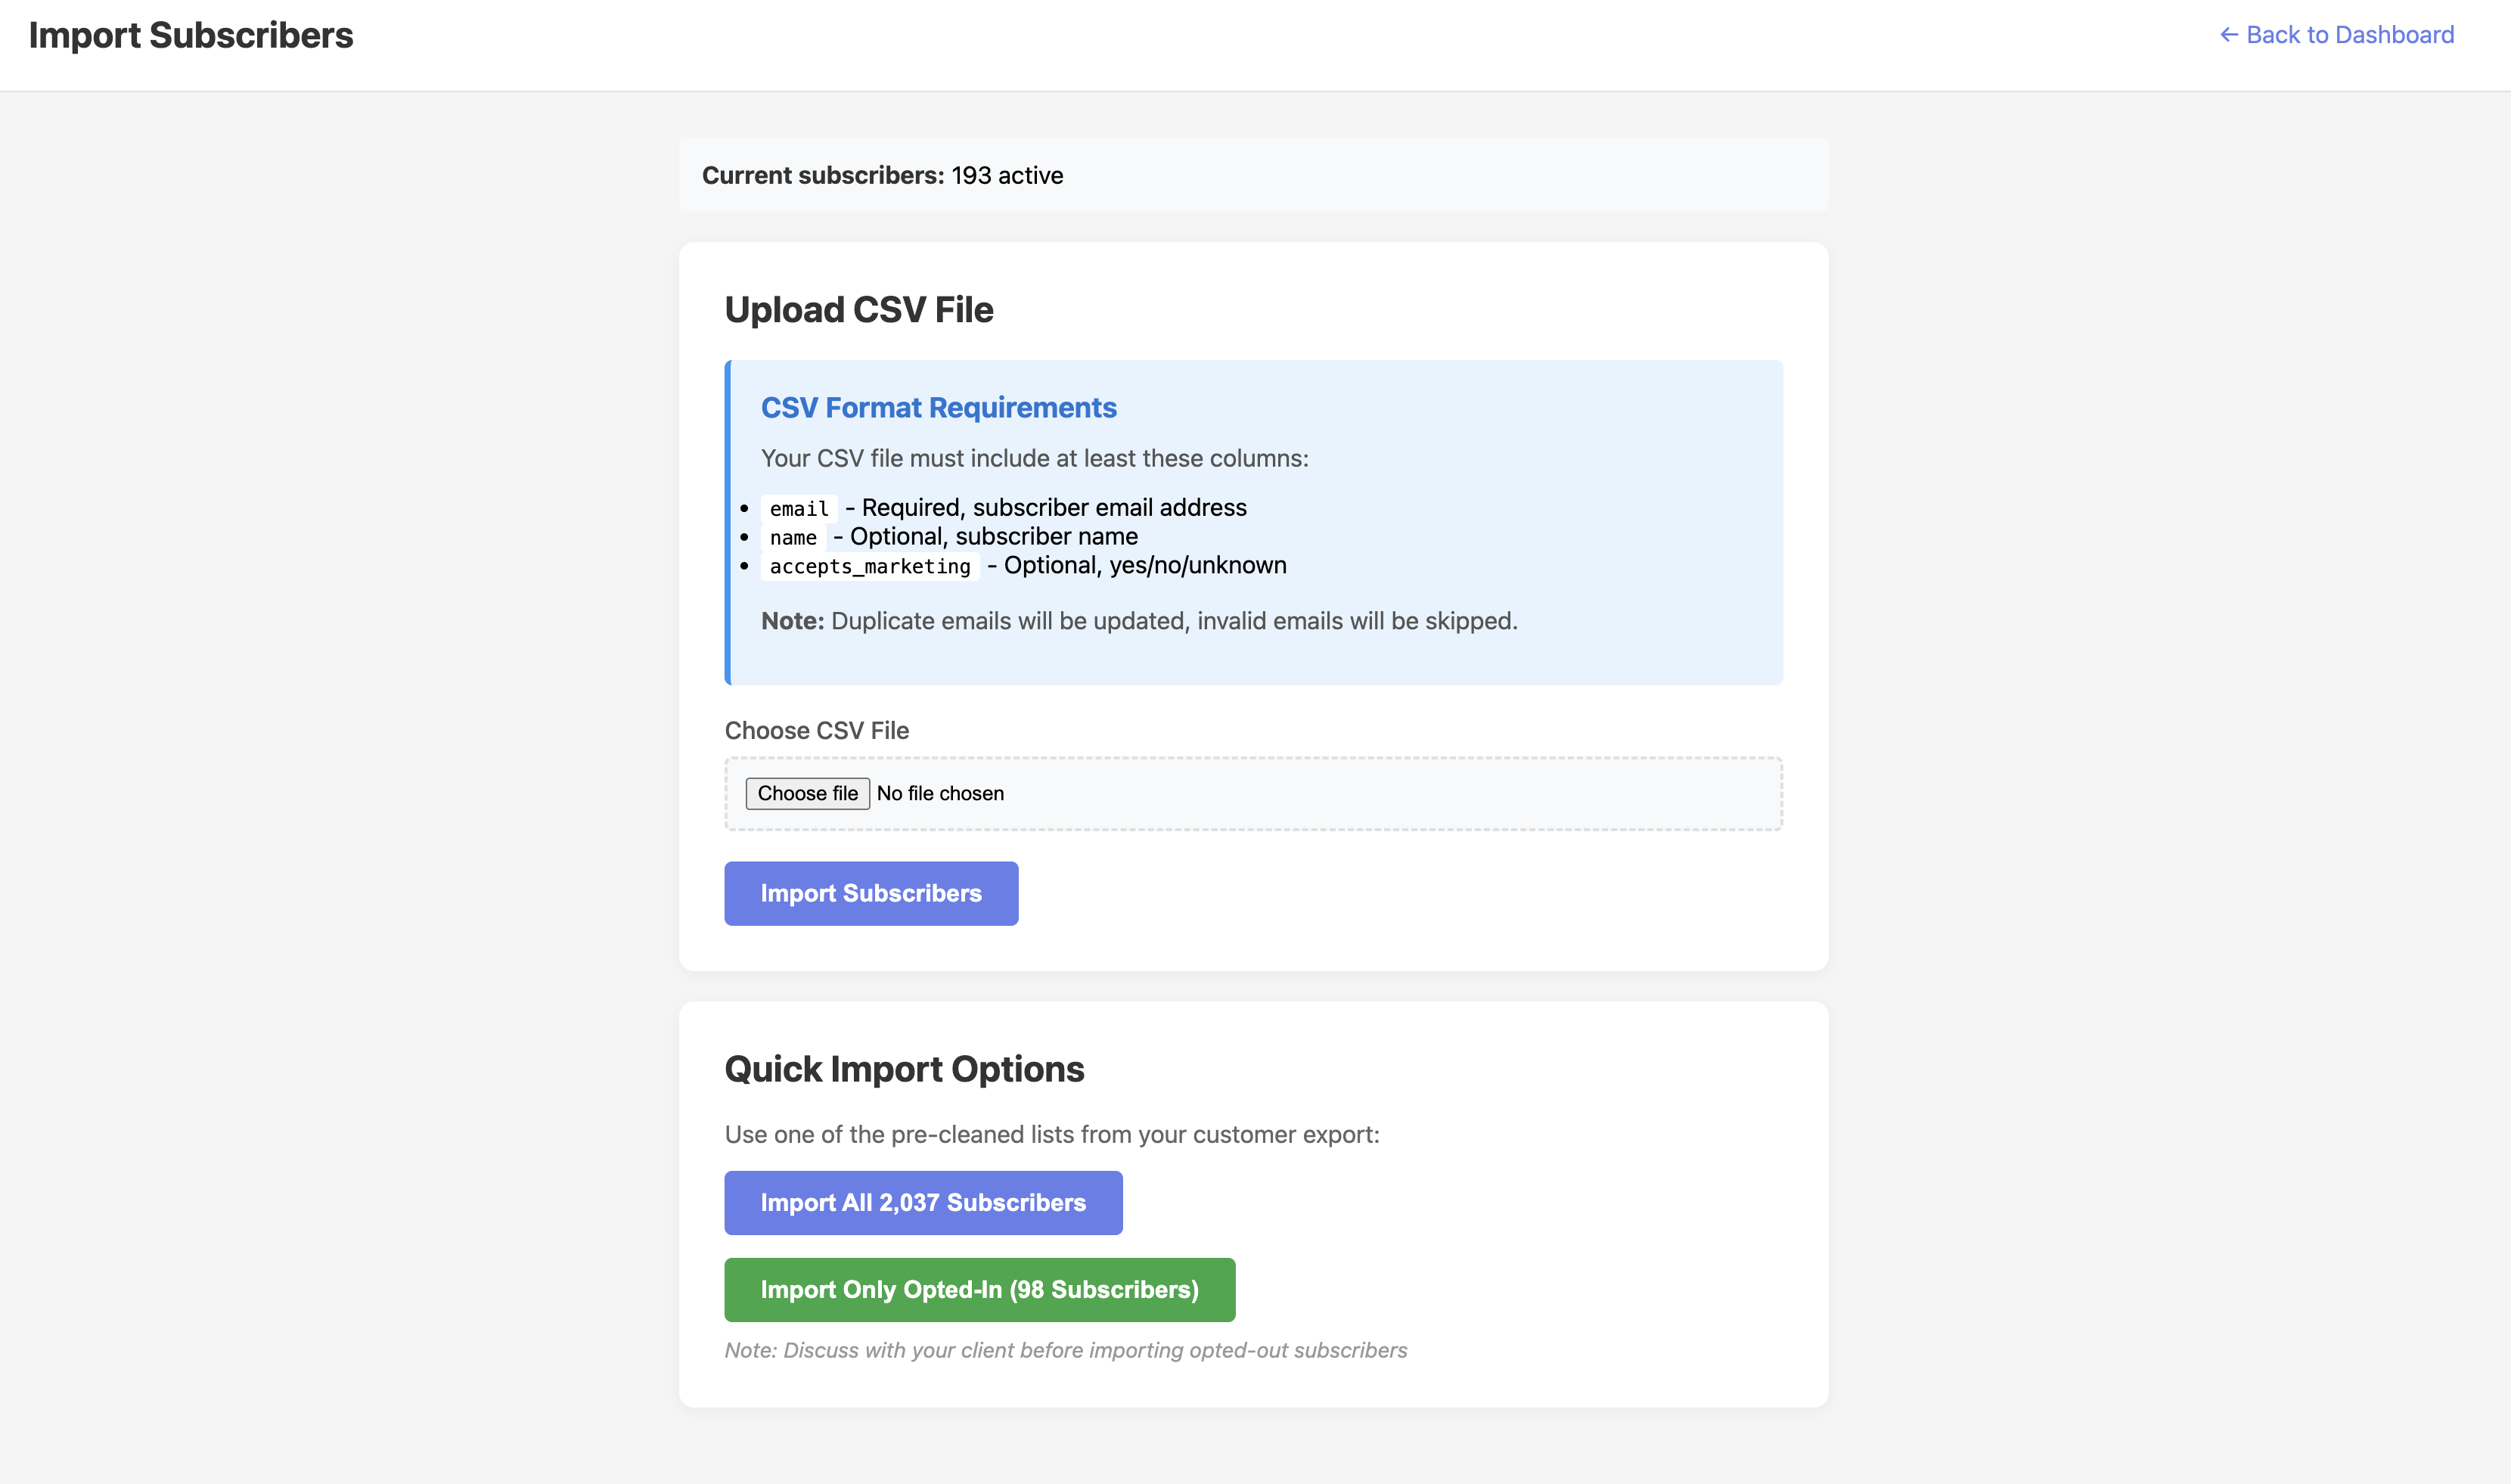Import All 2,037 Subscribers
The width and height of the screenshot is (2511, 1484).
pyautogui.click(x=923, y=1202)
